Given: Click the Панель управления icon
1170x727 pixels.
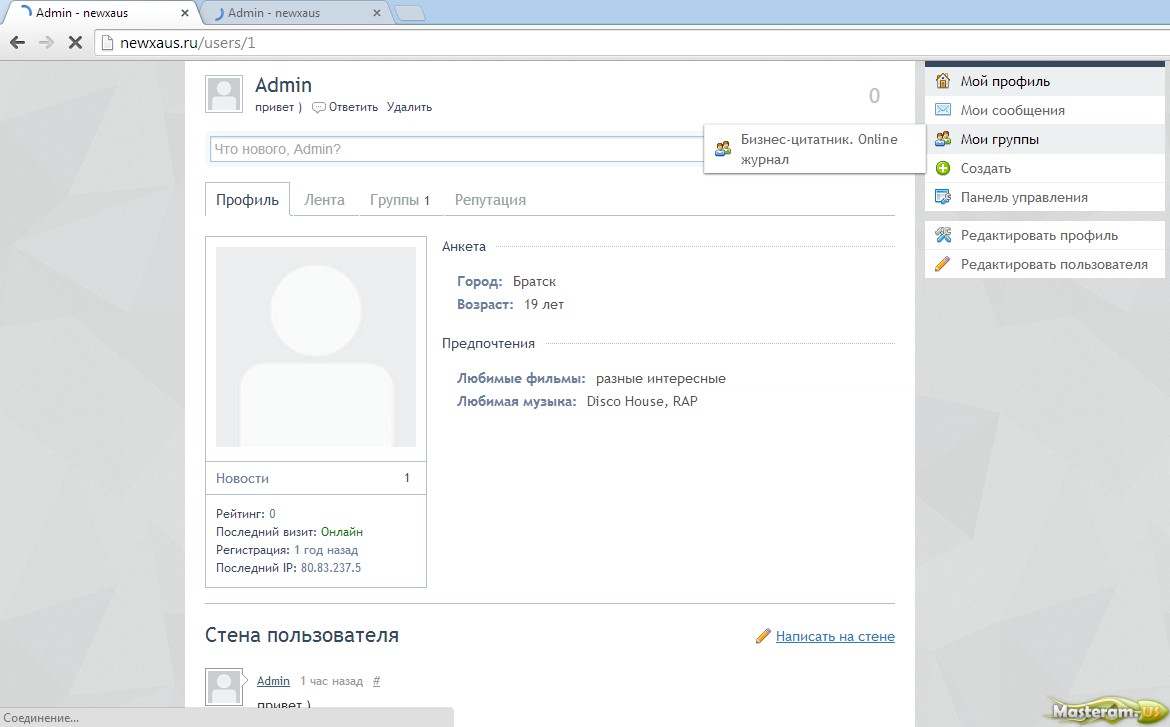Looking at the screenshot, I should (942, 197).
